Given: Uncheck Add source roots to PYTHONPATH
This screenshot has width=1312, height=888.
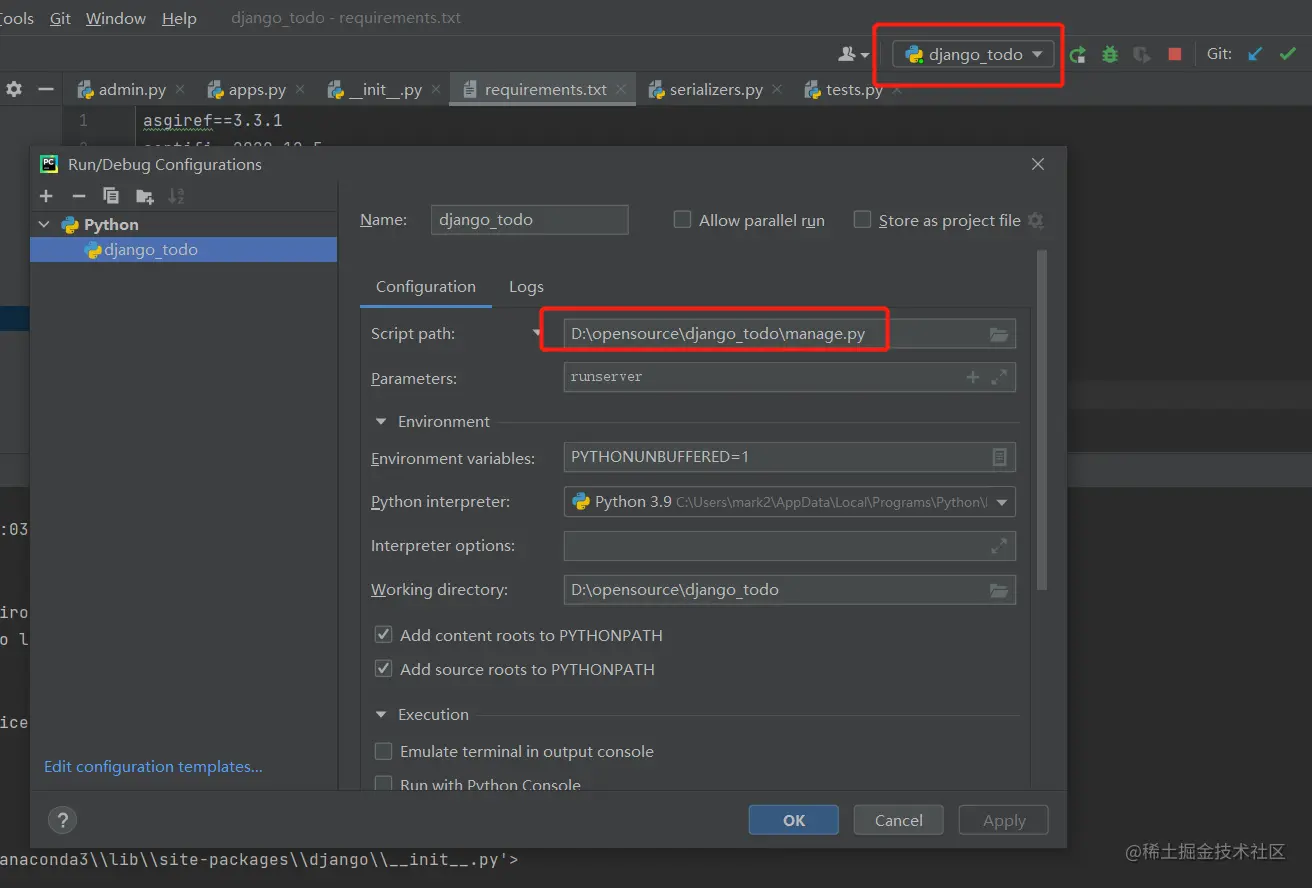Looking at the screenshot, I should coord(383,669).
